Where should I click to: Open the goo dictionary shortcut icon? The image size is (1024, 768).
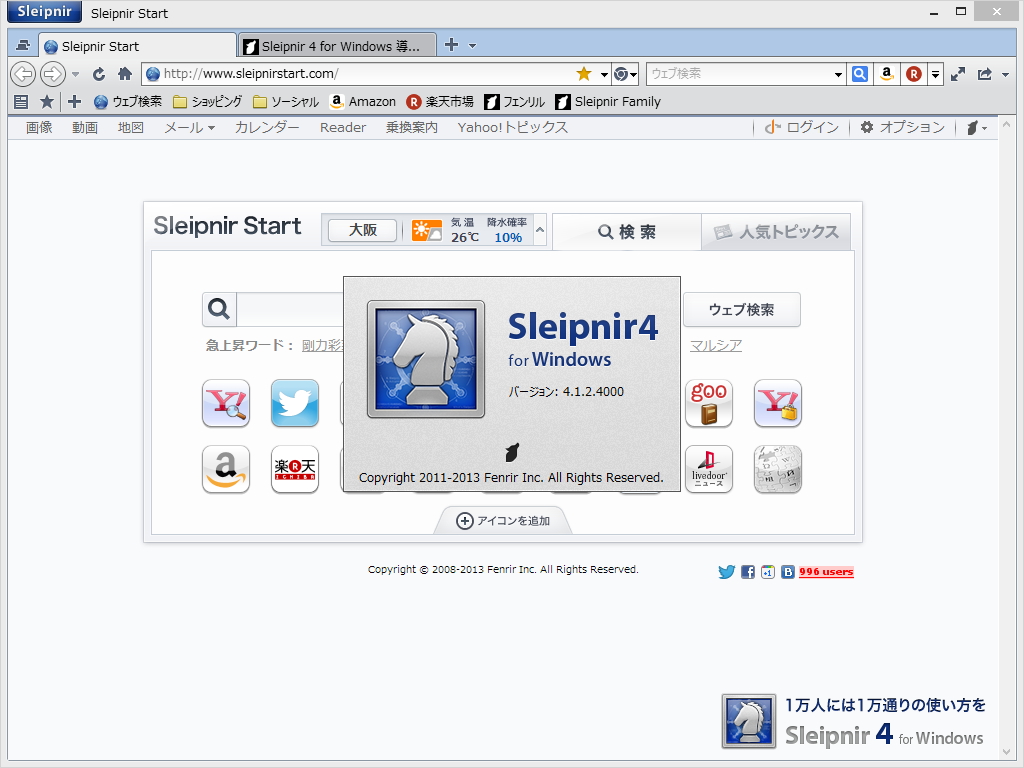pyautogui.click(x=709, y=404)
